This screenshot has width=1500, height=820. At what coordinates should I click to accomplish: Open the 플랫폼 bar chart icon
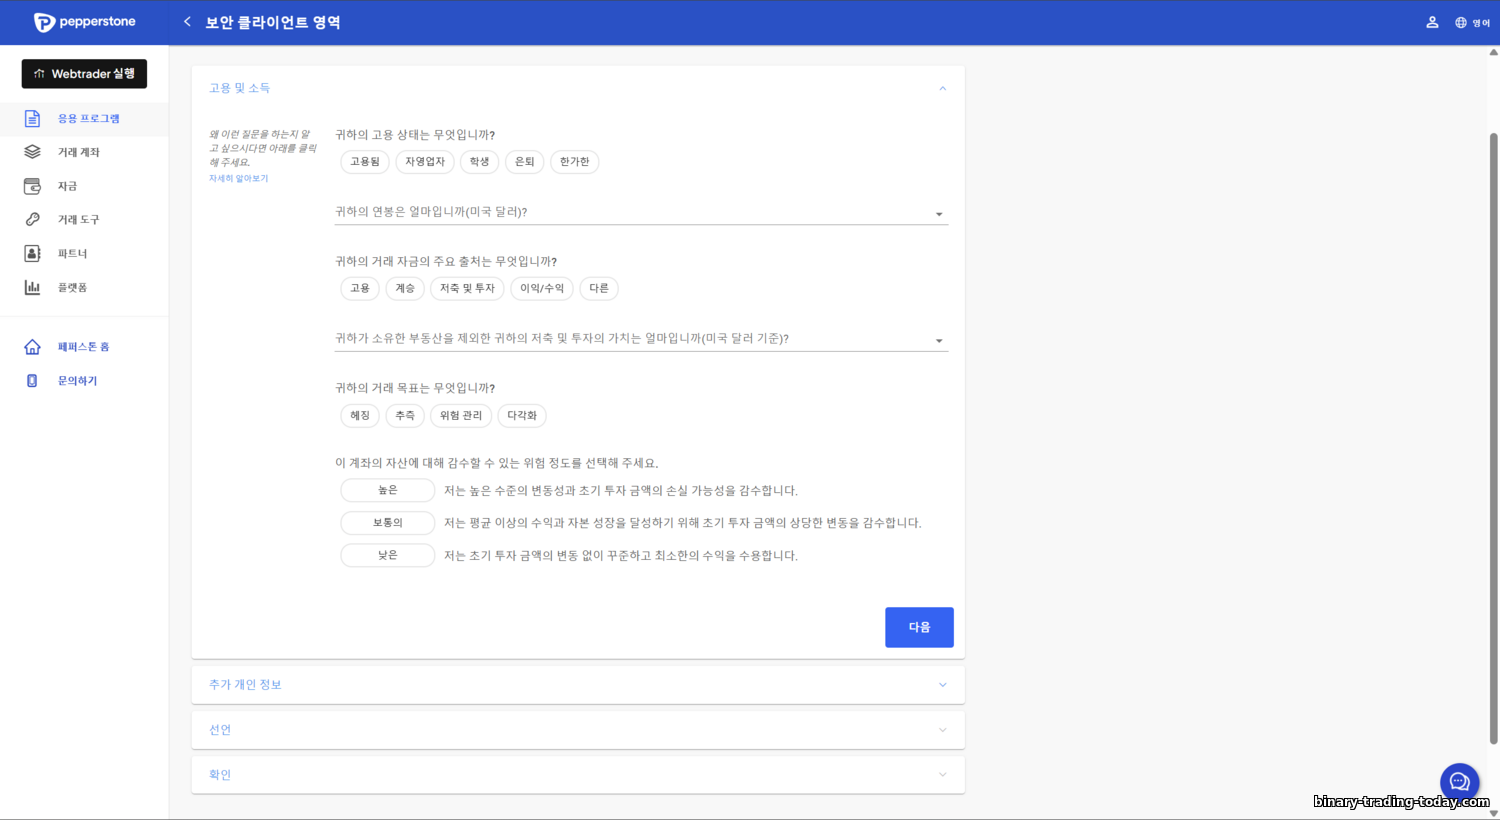pos(32,287)
